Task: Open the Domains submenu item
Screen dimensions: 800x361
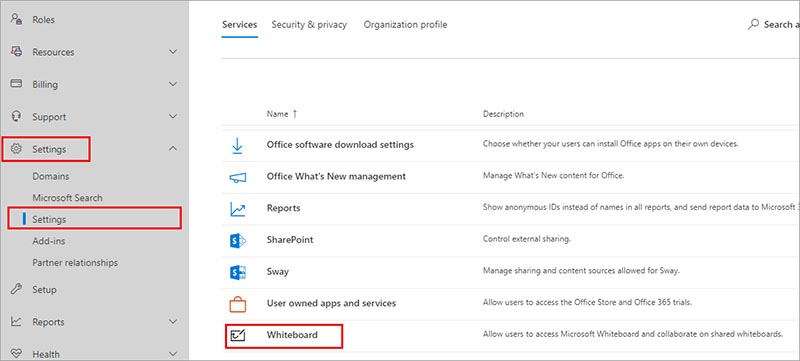Action: (51, 176)
